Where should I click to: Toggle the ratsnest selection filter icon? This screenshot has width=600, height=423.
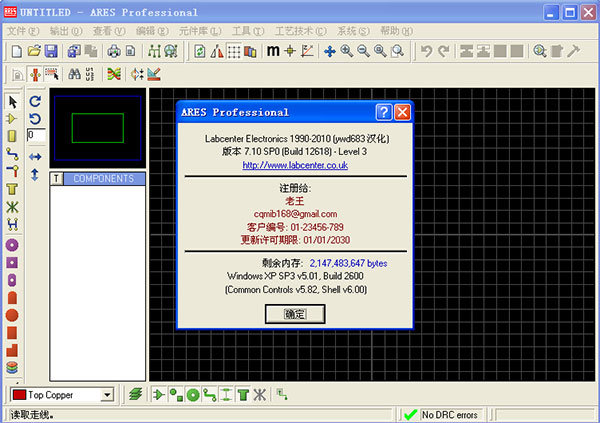pos(260,394)
